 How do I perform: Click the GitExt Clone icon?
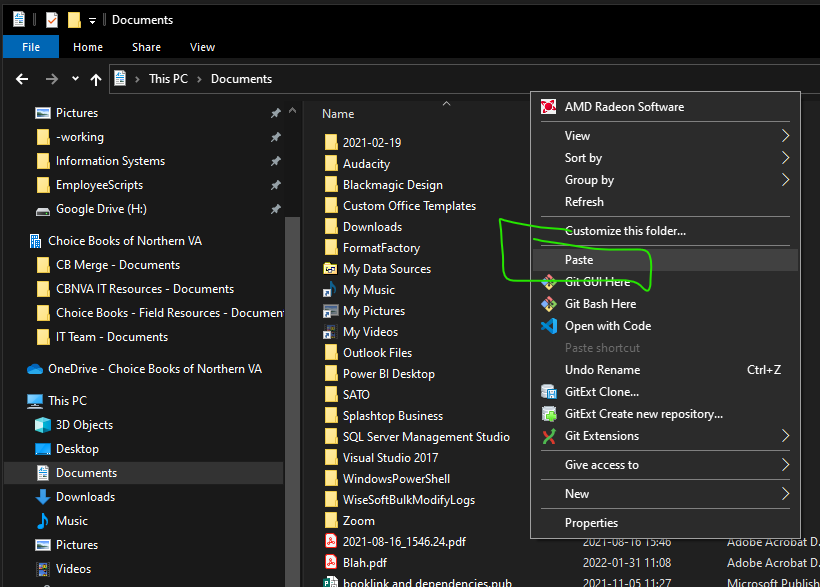point(549,392)
